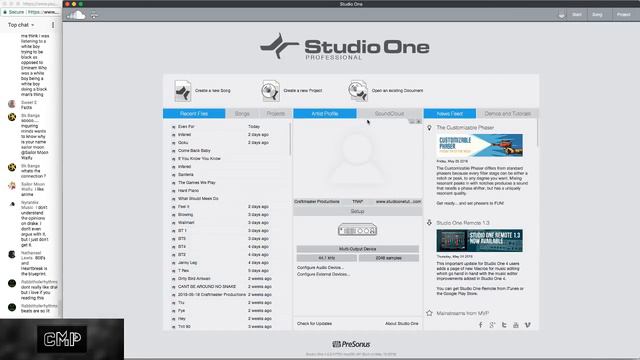Switch to the Demos and Tutorials tab
This screenshot has width=640, height=360.
tap(507, 113)
